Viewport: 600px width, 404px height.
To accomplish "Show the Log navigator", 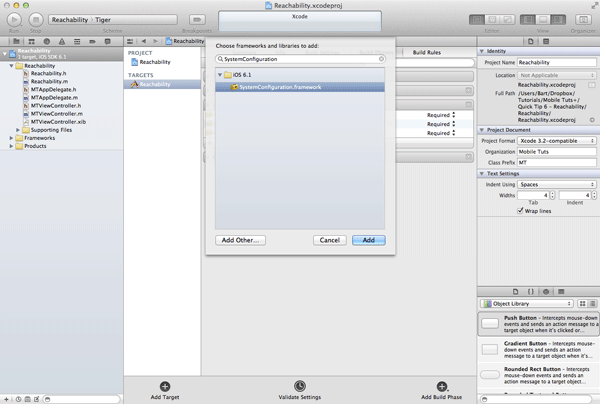I will pyautogui.click(x=108, y=41).
